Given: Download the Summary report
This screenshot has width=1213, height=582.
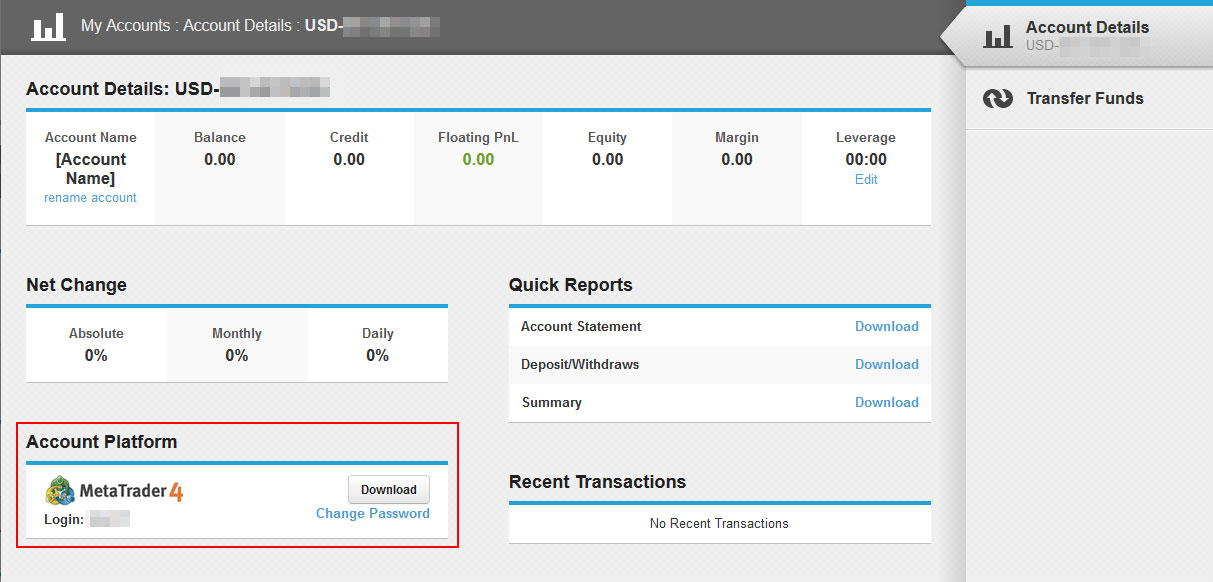Looking at the screenshot, I should click(x=886, y=403).
